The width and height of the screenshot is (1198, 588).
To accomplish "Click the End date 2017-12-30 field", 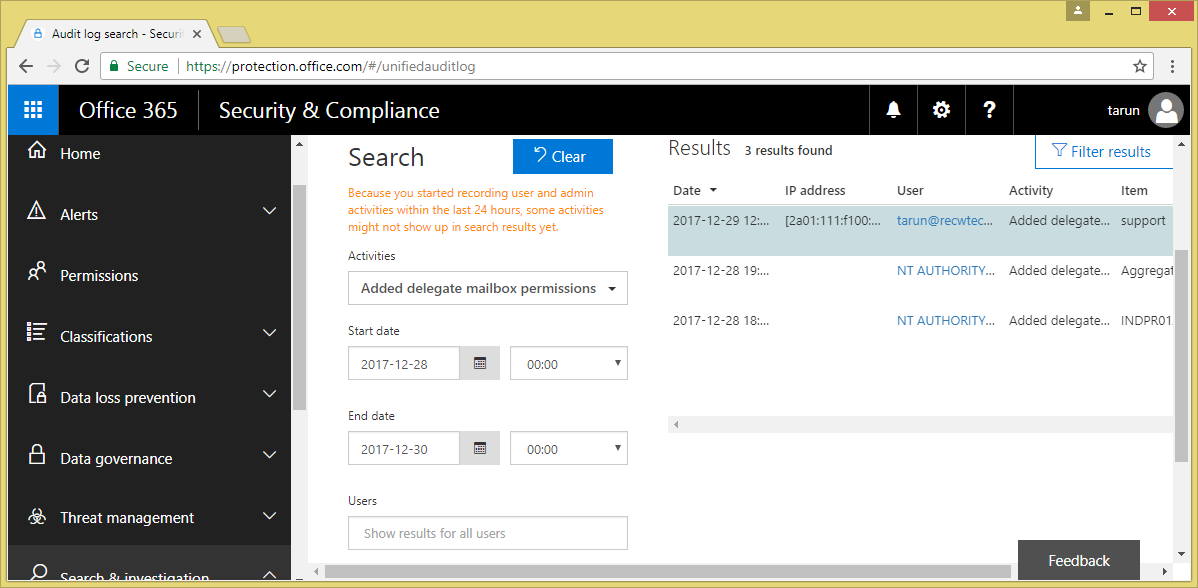I will (x=404, y=448).
